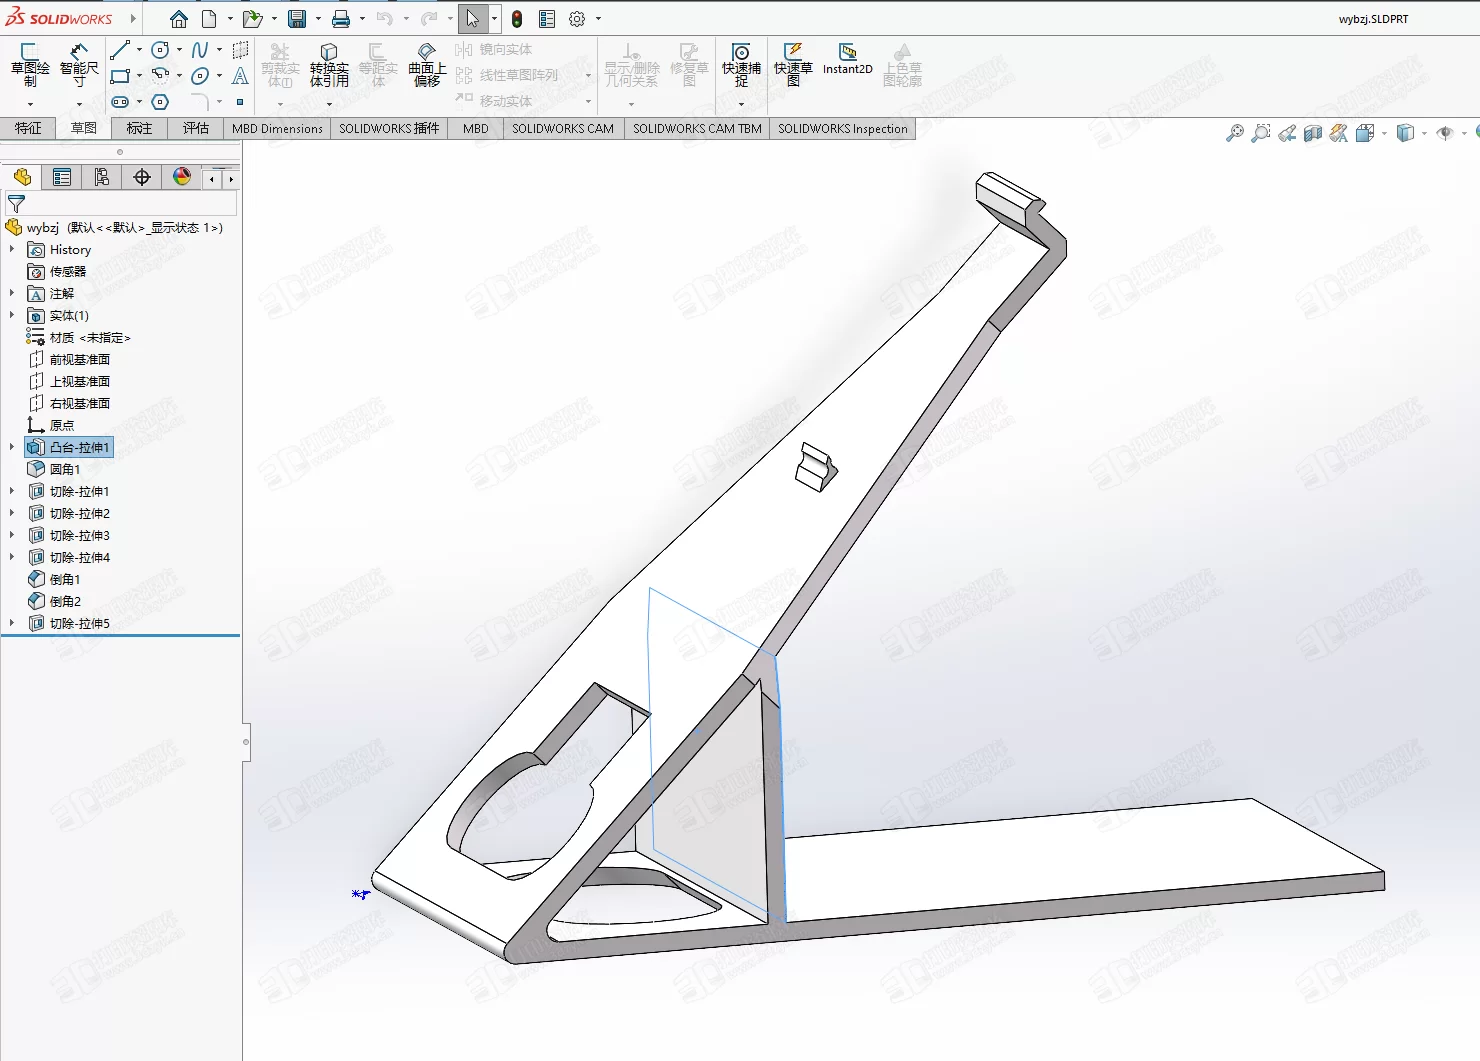Switch to MBD Dimensions tab
Viewport: 1480px width, 1061px height.
tap(277, 128)
